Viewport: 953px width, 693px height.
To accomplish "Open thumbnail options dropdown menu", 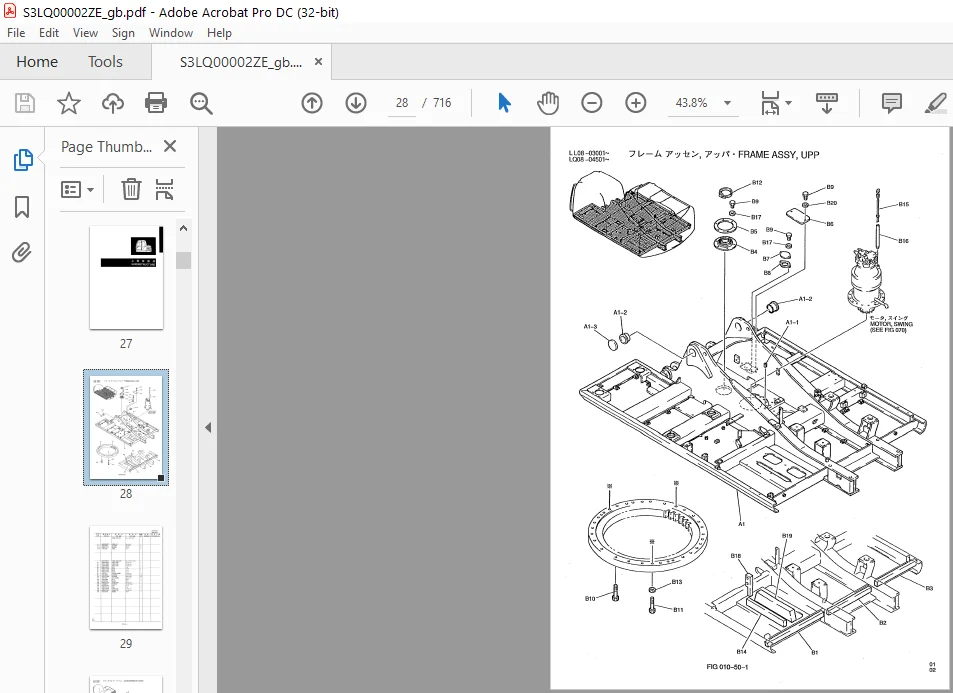I will coord(77,190).
